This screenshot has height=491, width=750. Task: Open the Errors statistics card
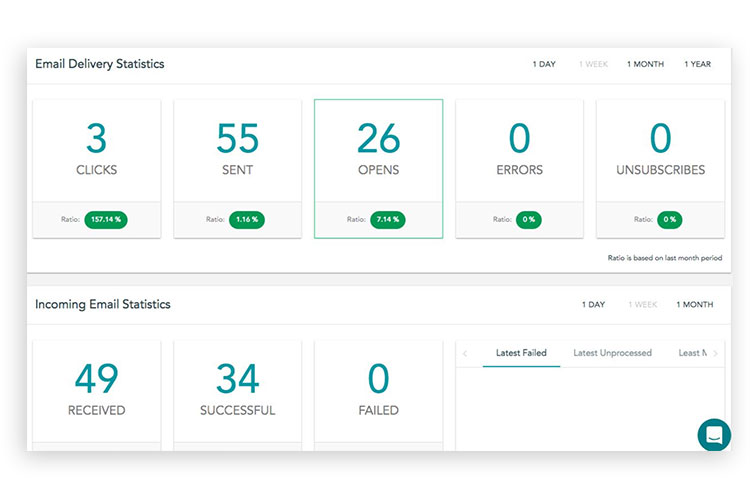pos(519,150)
